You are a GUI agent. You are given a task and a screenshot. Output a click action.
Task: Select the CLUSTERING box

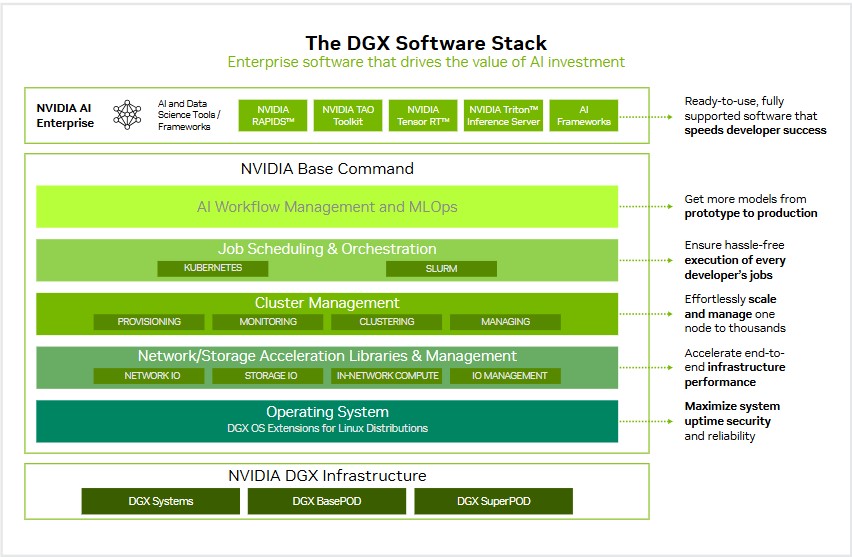tap(386, 322)
